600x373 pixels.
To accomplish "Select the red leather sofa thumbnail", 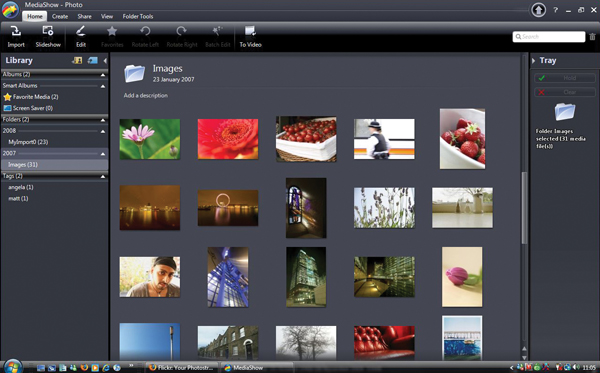I will pos(384,343).
